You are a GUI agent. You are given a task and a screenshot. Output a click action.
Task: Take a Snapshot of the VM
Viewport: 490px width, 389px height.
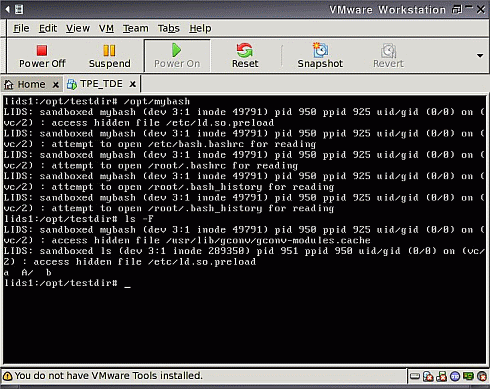tap(320, 56)
